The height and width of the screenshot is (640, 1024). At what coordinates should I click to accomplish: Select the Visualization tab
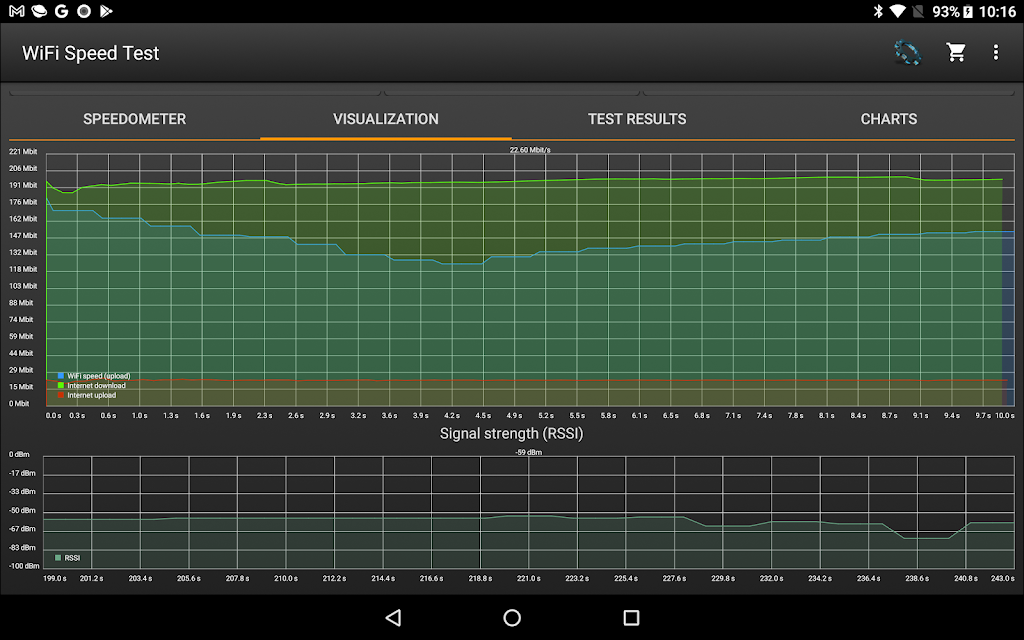click(386, 119)
